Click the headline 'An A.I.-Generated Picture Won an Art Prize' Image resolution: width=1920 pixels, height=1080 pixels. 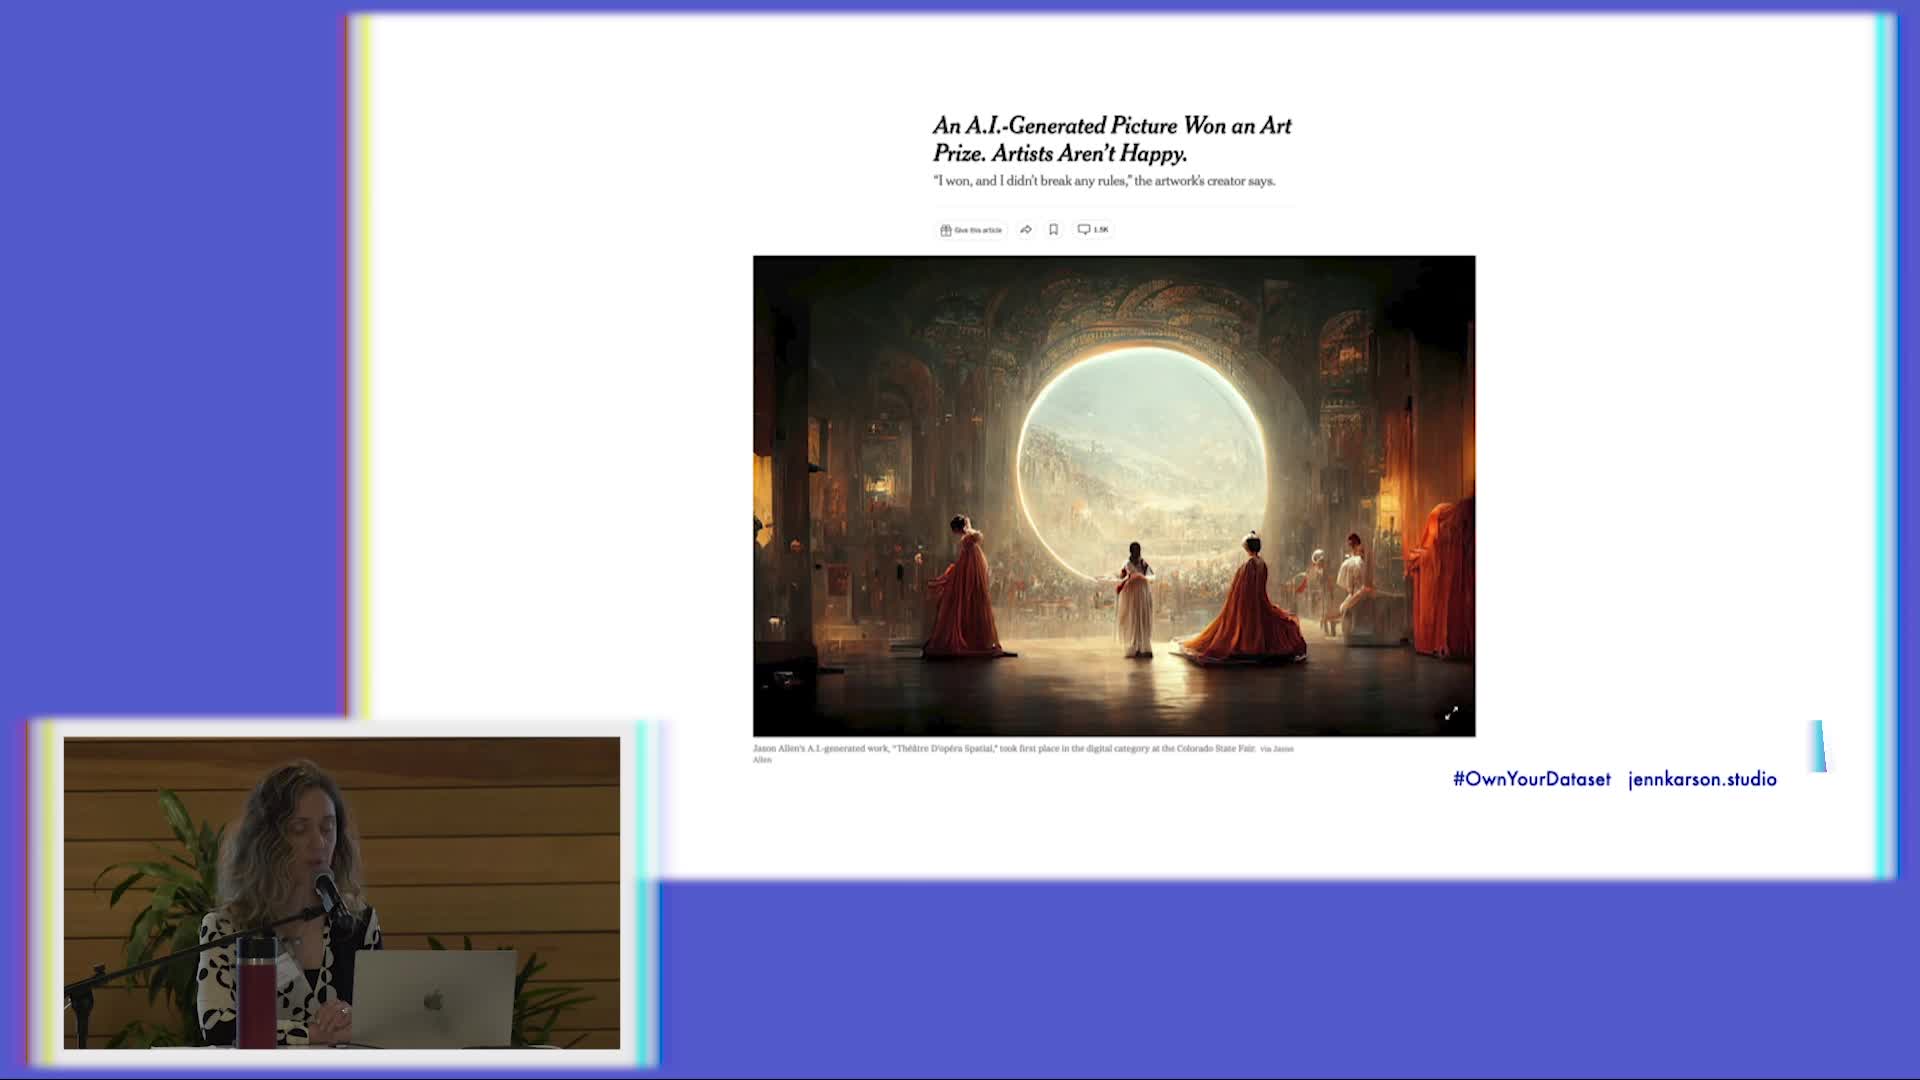pos(1112,139)
